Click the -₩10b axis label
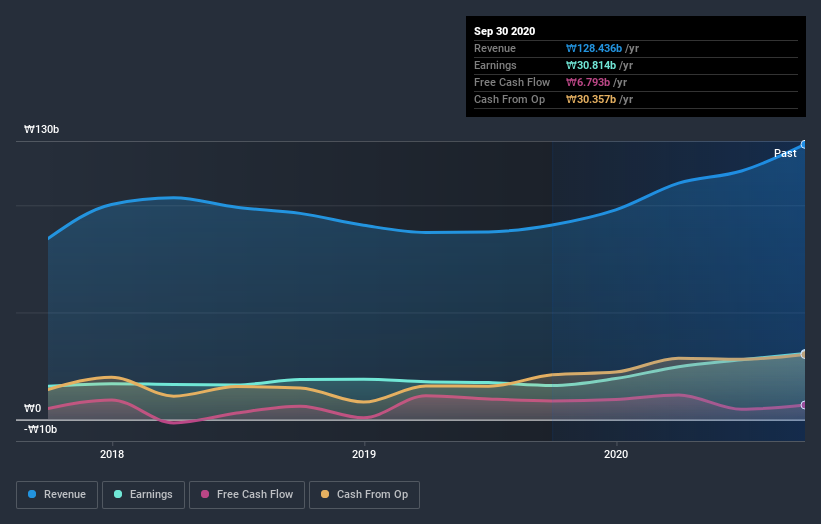 pos(40,429)
